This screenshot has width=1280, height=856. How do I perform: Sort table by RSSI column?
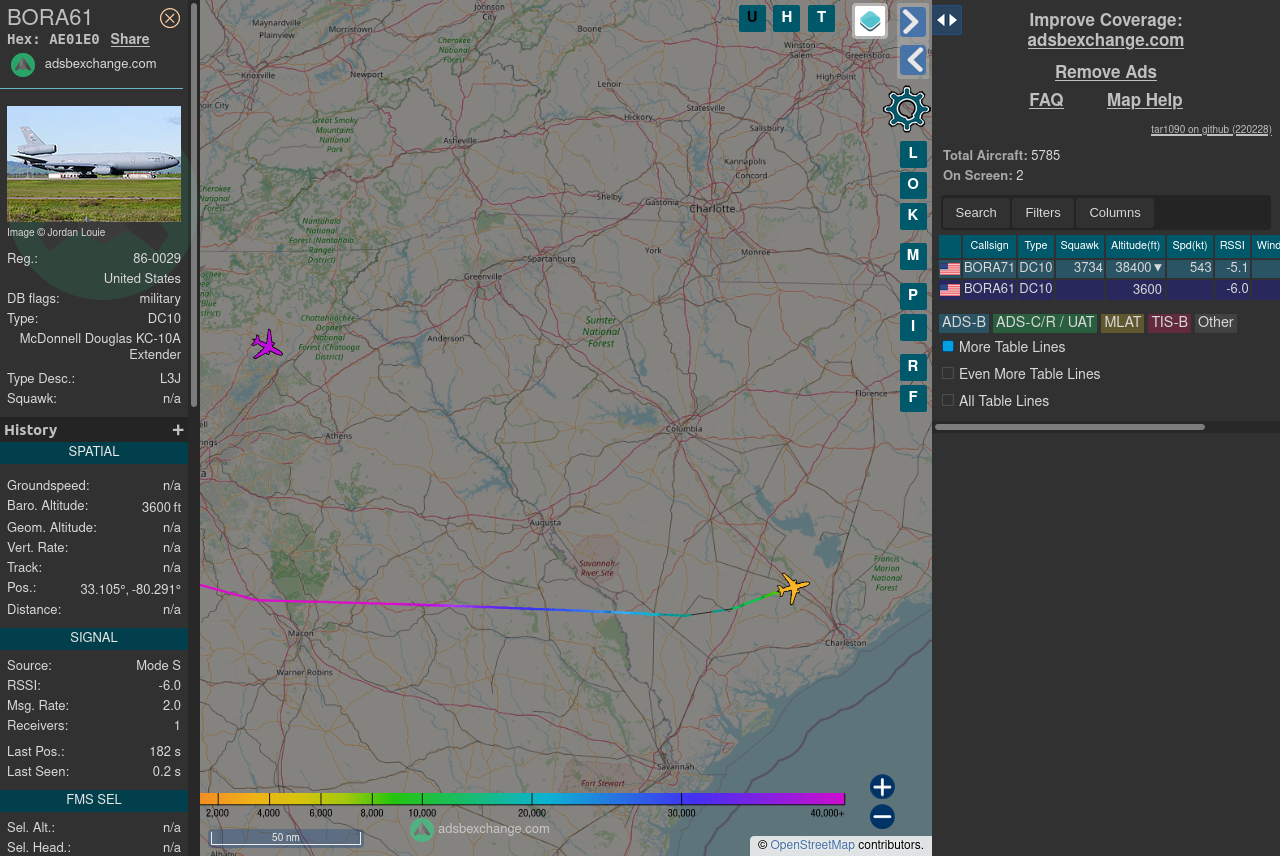(x=1233, y=246)
